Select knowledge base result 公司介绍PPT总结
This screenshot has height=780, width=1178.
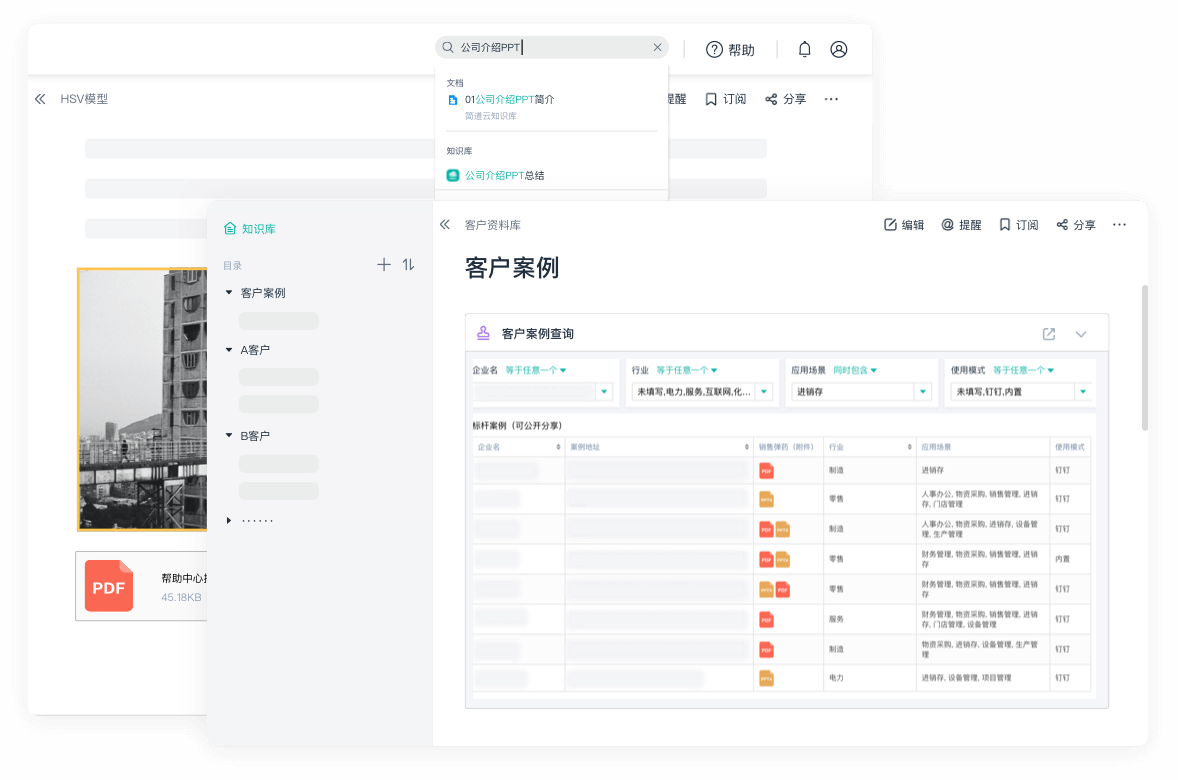coord(504,175)
